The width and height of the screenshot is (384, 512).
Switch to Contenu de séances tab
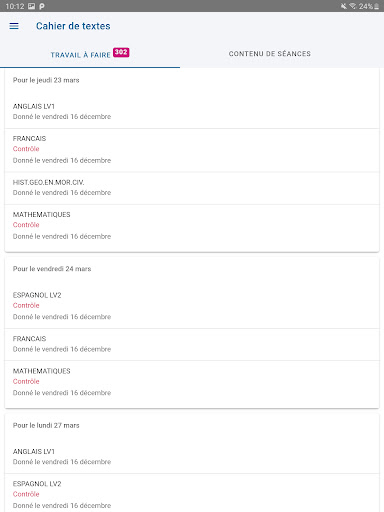tap(270, 54)
